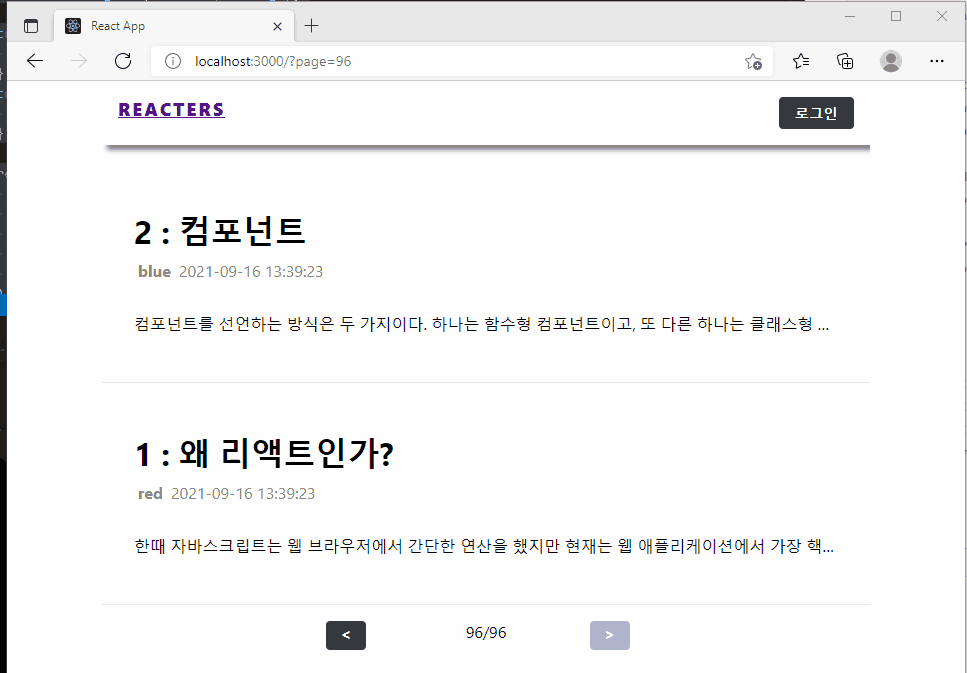Viewport: 967px width, 673px height.
Task: Click the 96/96 page indicator text
Action: click(486, 633)
